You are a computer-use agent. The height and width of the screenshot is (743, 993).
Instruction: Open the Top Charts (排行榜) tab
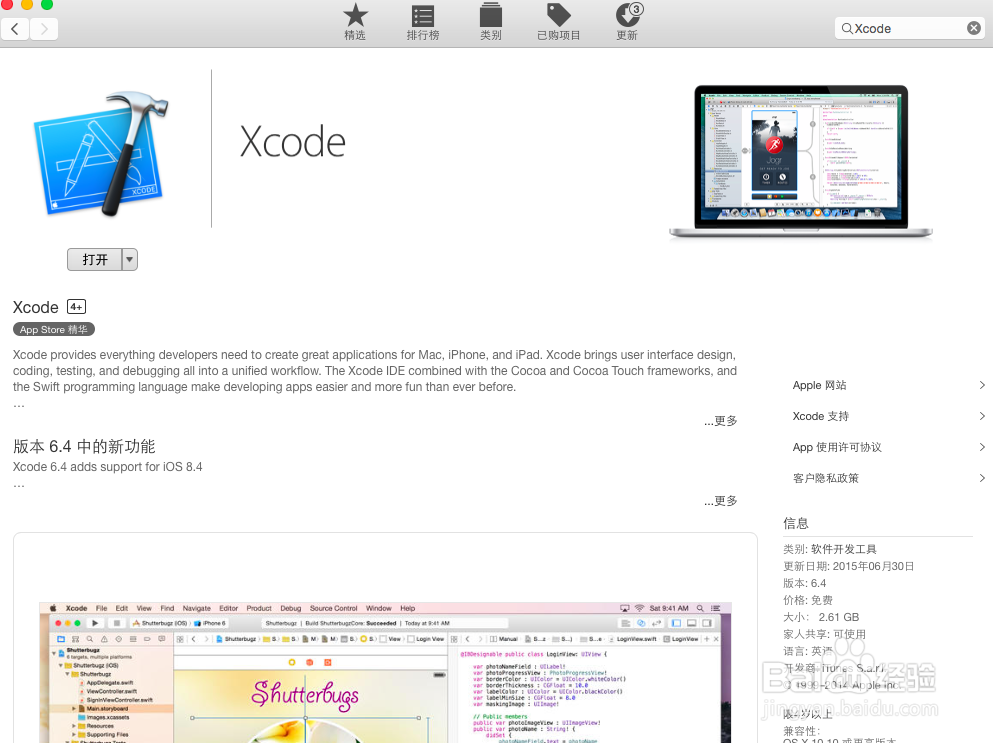[x=422, y=22]
